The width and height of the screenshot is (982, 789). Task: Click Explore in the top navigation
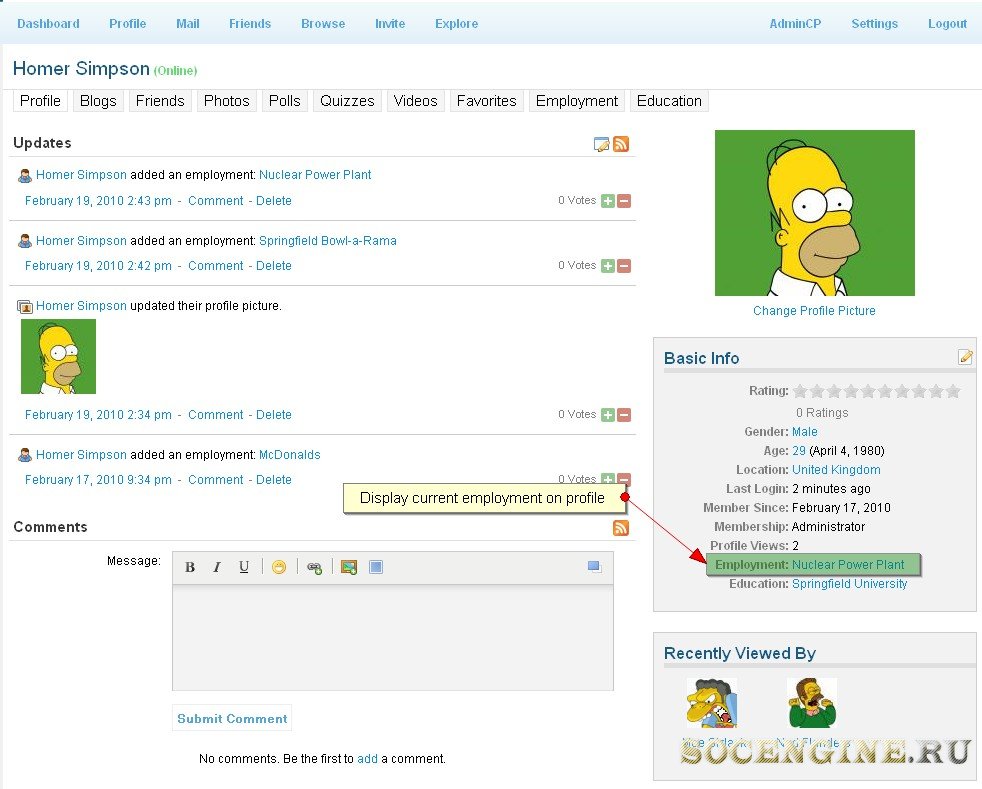457,24
